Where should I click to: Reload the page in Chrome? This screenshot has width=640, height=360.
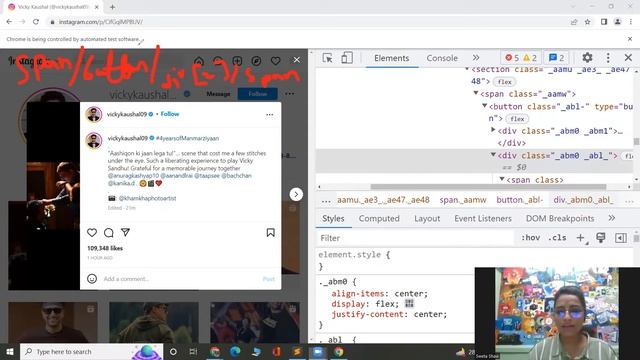tap(36, 22)
